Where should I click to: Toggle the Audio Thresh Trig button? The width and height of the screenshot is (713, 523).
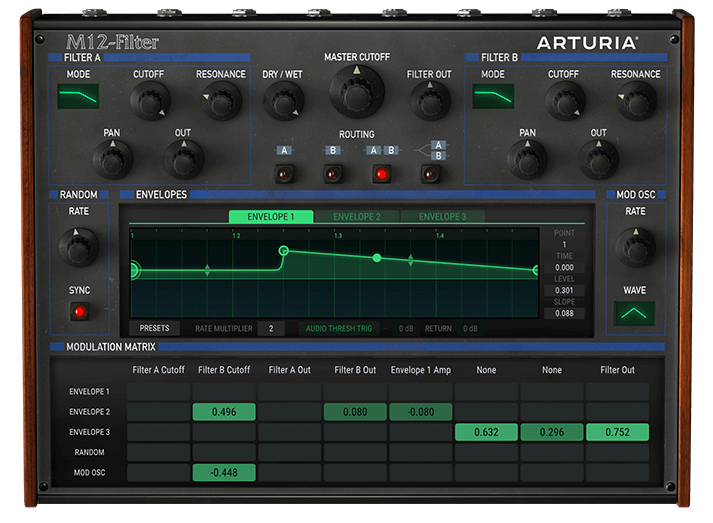(339, 328)
